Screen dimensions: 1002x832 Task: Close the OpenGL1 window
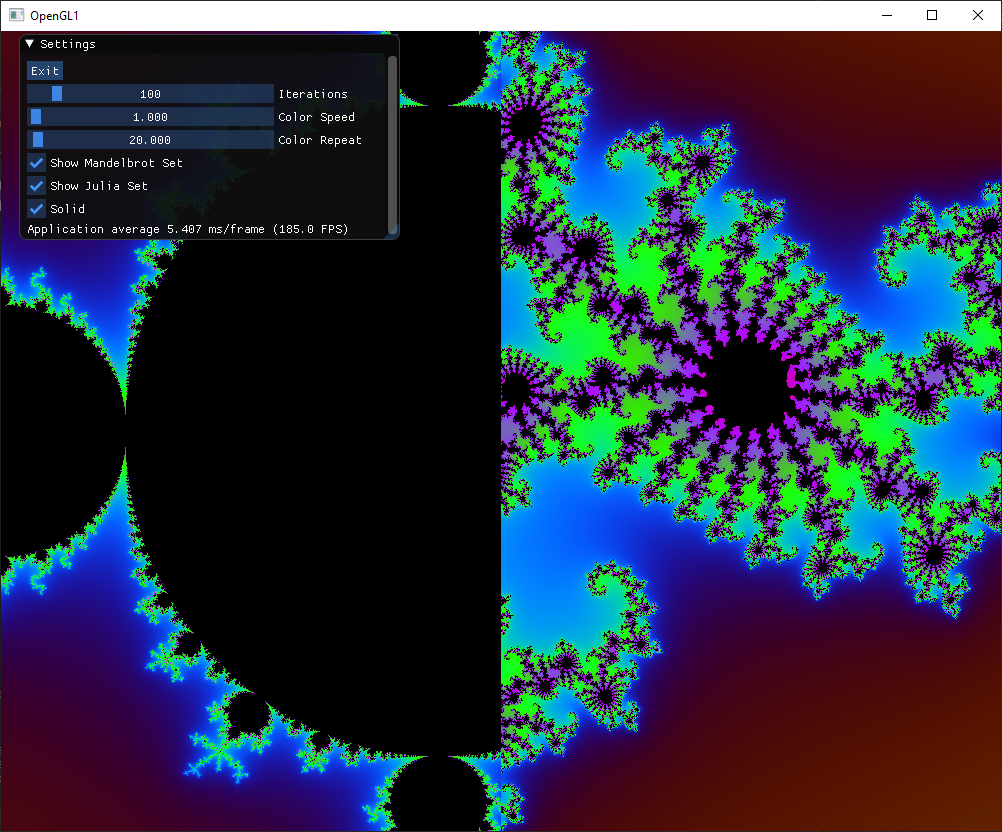(978, 15)
